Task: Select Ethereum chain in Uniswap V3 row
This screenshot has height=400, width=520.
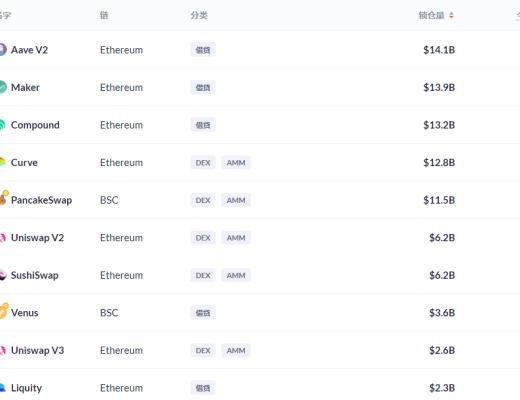Action: click(121, 350)
